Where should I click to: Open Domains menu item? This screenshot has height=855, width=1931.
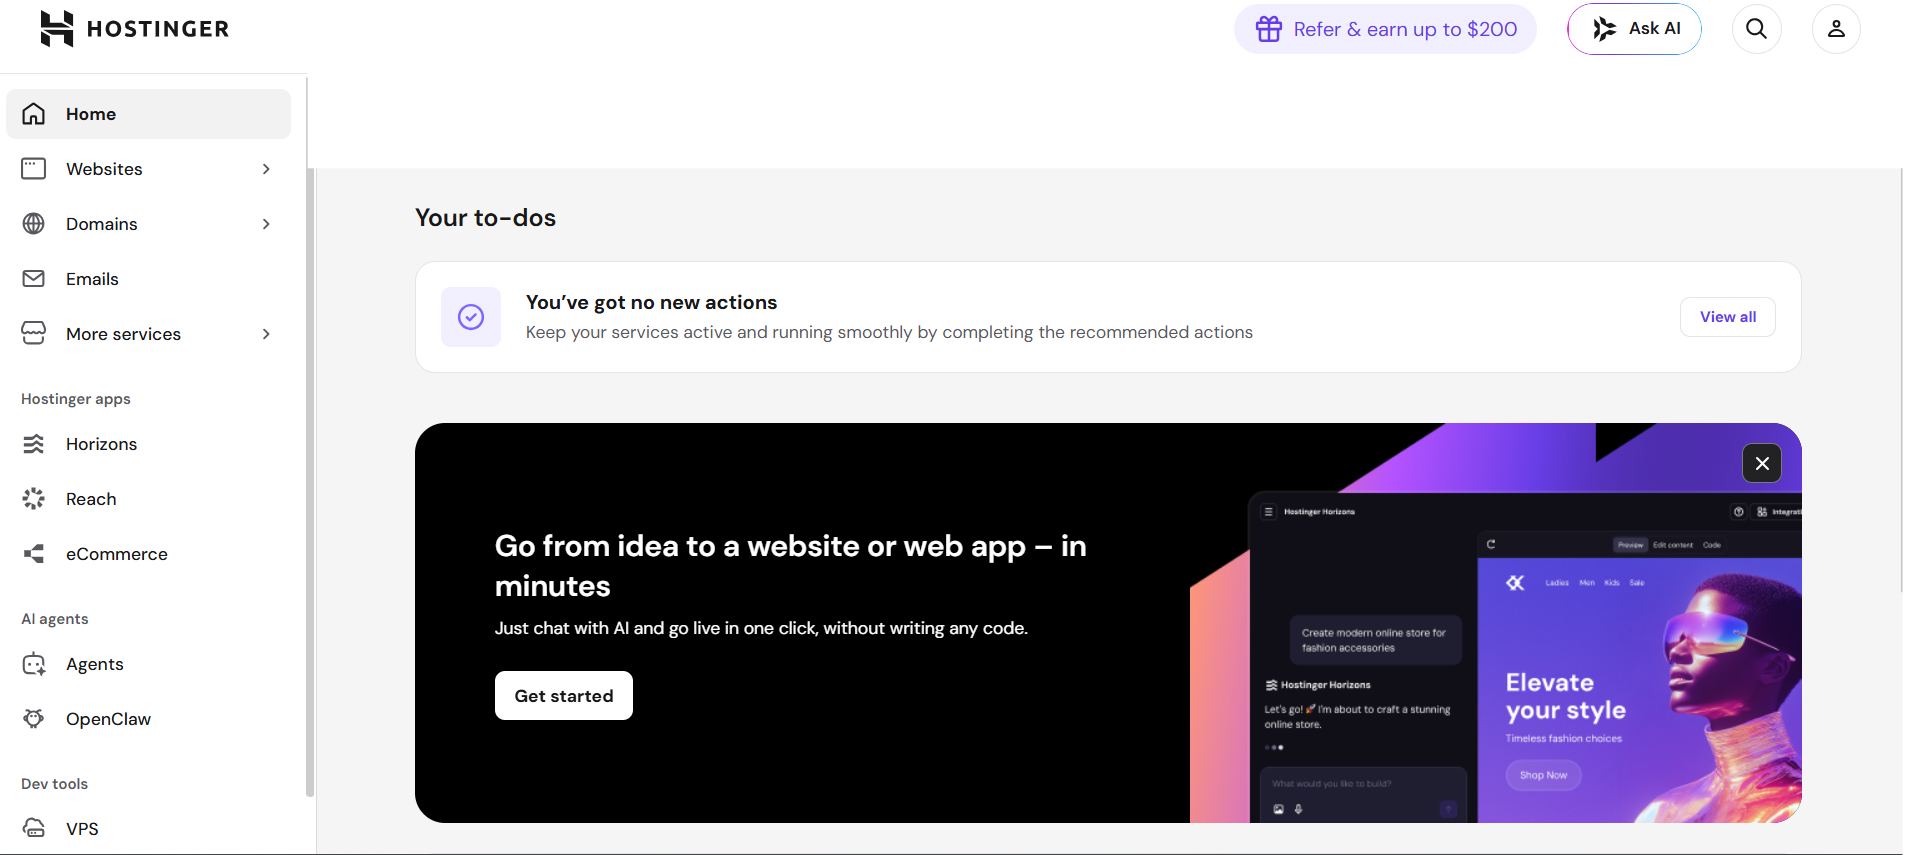[148, 224]
